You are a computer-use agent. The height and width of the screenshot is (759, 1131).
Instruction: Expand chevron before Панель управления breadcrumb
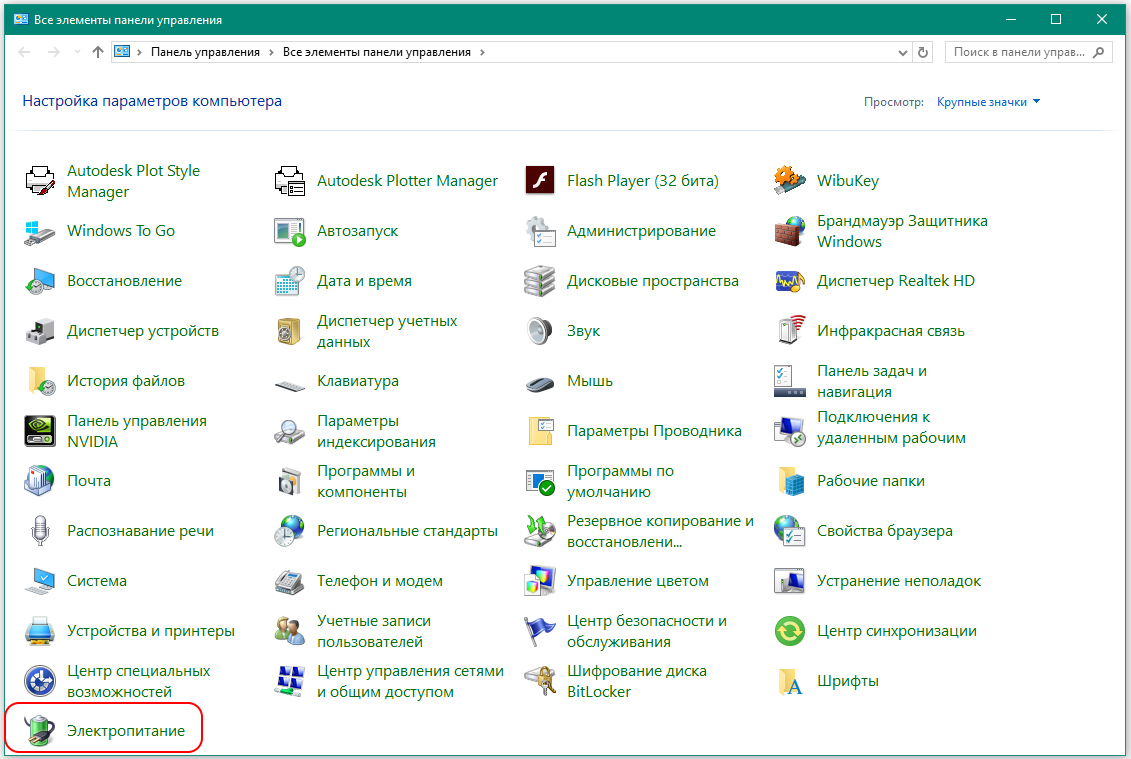[x=139, y=52]
